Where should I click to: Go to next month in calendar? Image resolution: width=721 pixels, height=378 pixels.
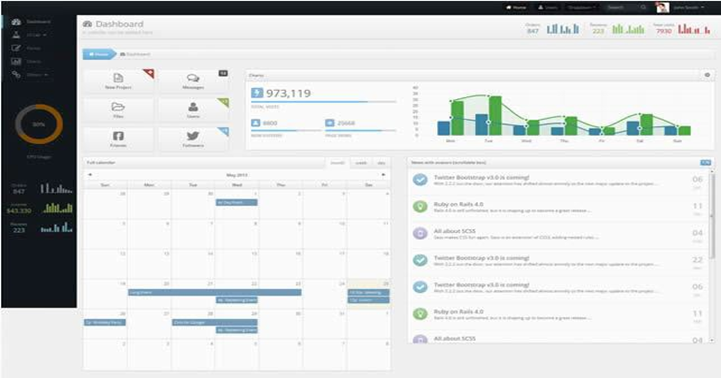click(x=383, y=175)
